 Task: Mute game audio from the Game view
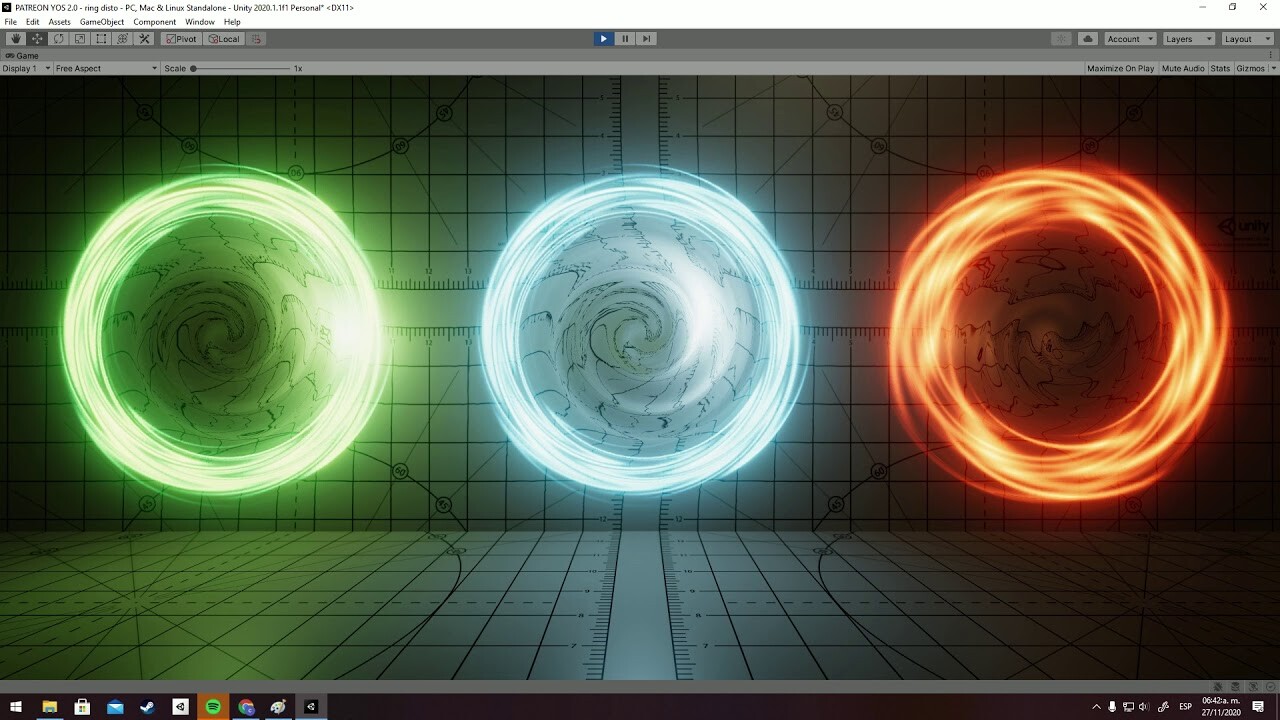point(1183,68)
